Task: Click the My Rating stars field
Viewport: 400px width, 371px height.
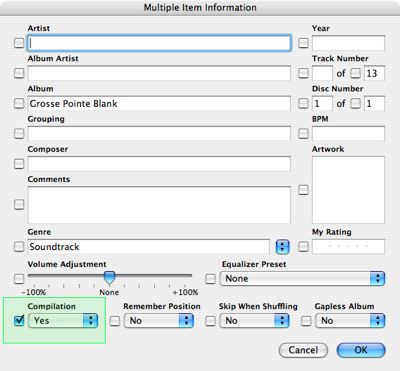Action: click(x=348, y=247)
